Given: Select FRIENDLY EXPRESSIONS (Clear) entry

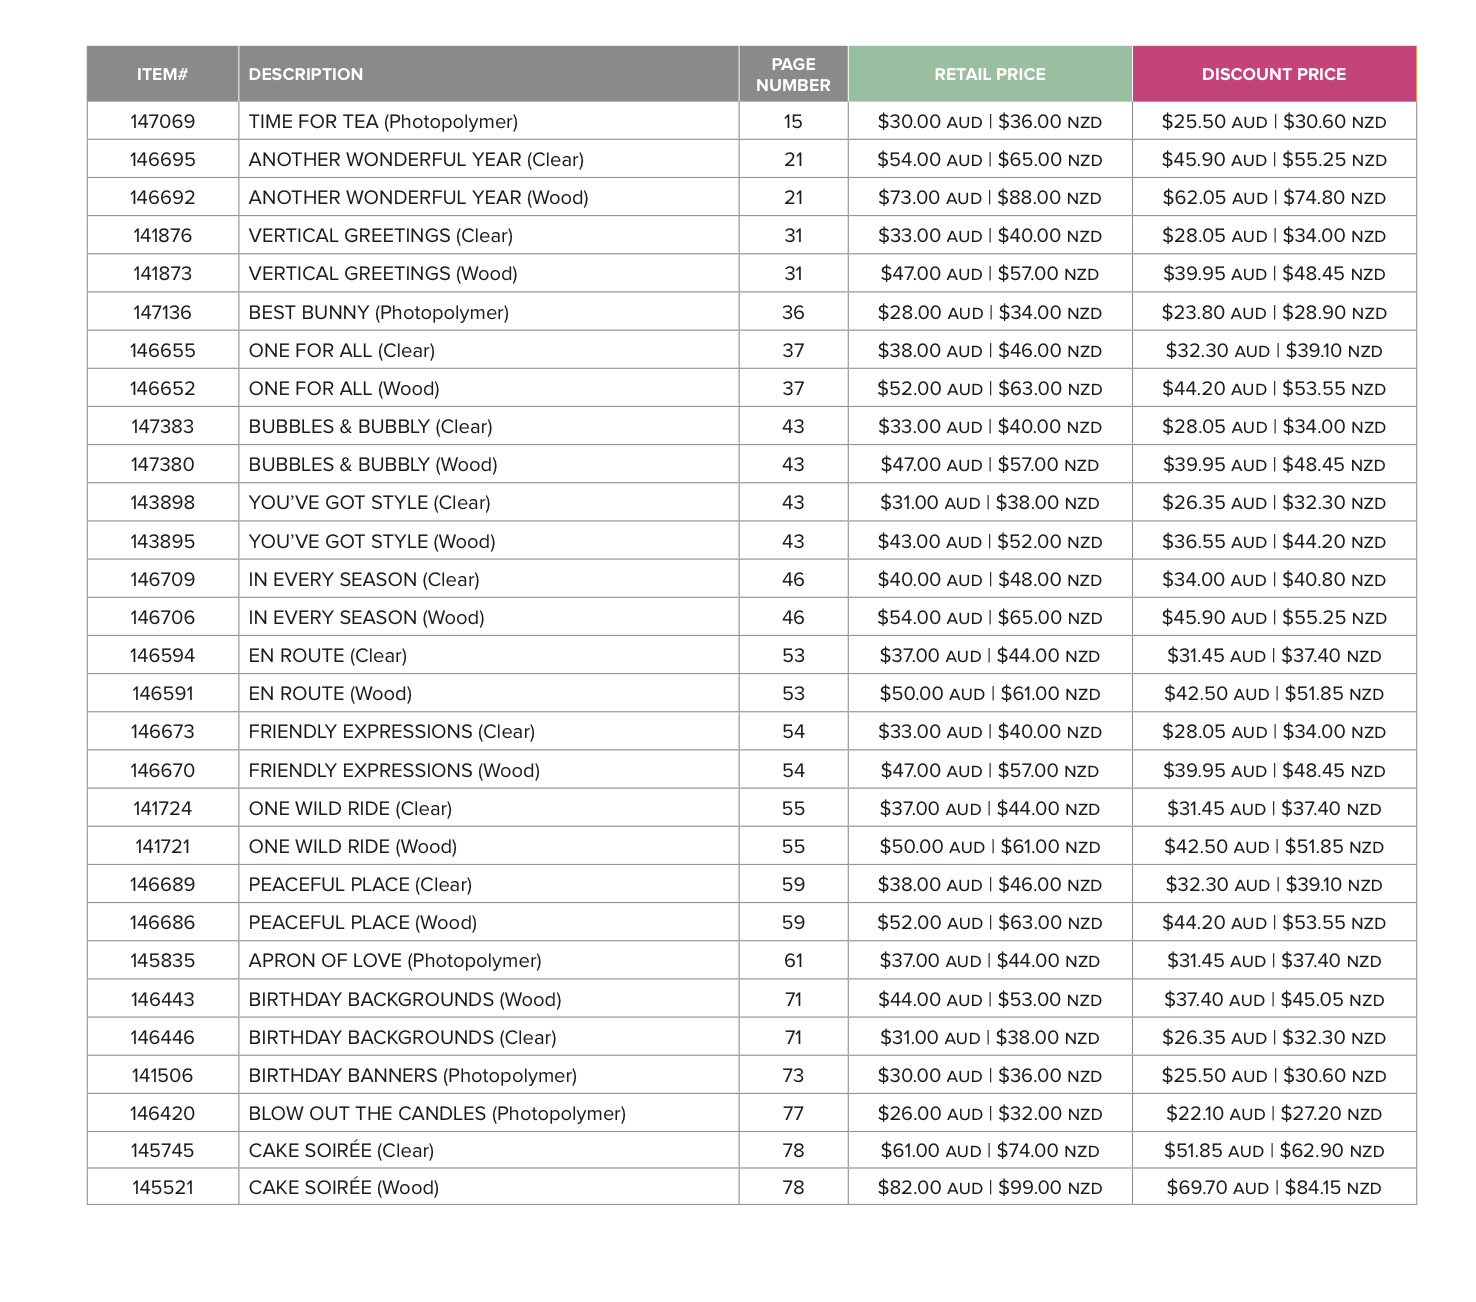Looking at the screenshot, I should pyautogui.click(x=392, y=732).
